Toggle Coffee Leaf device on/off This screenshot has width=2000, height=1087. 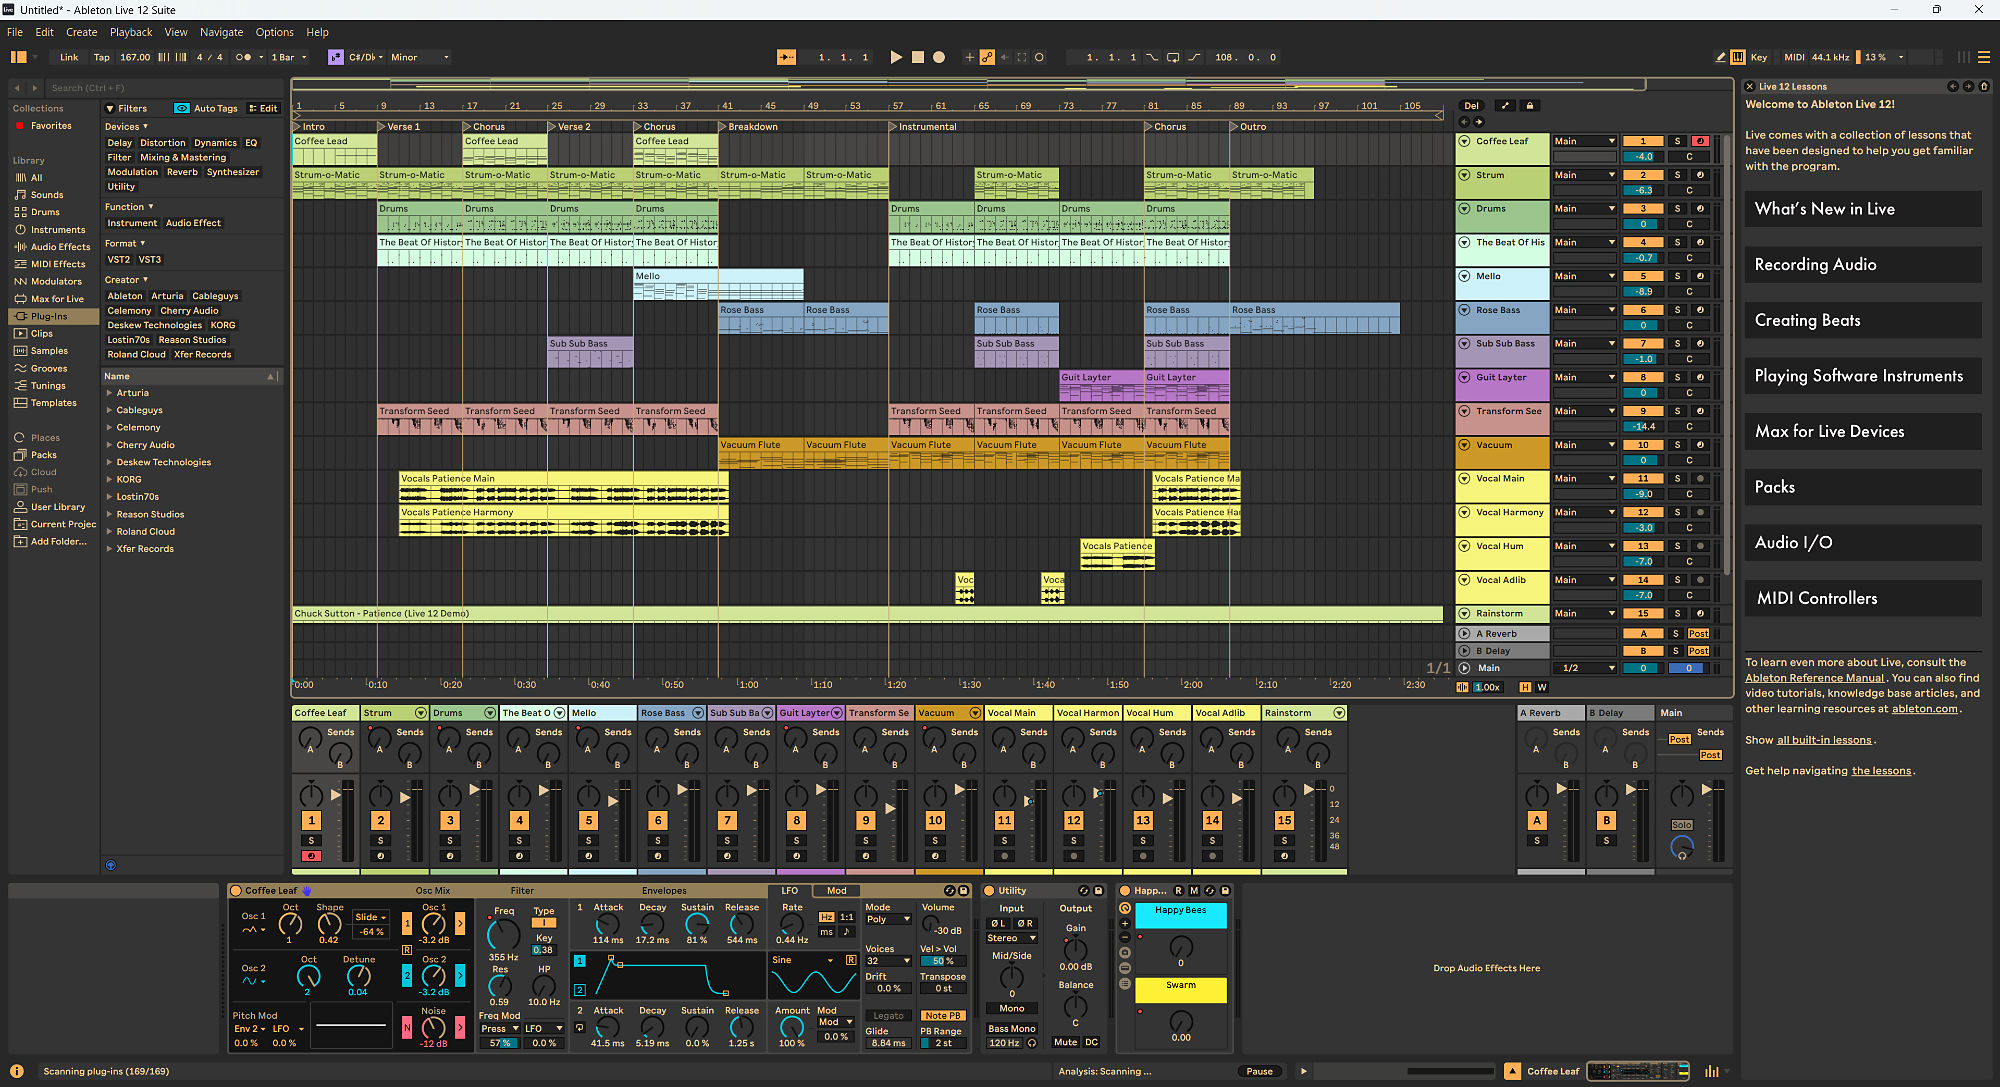pyautogui.click(x=236, y=891)
